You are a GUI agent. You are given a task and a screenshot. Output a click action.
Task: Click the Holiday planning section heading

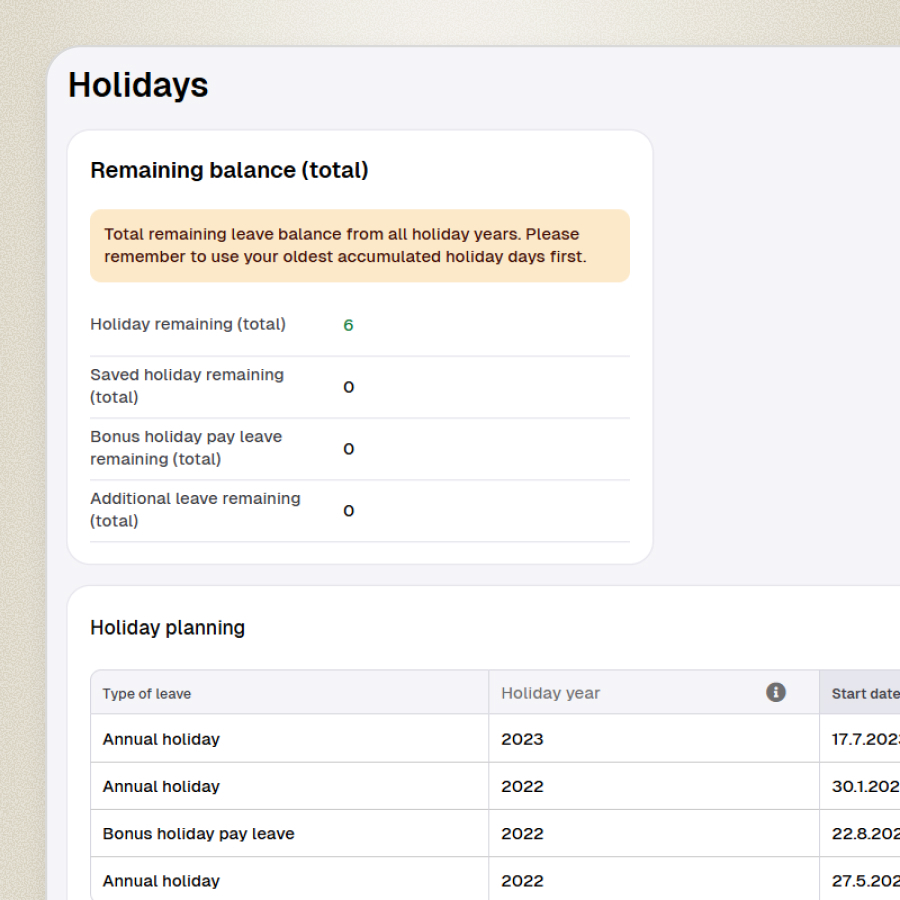click(x=167, y=627)
